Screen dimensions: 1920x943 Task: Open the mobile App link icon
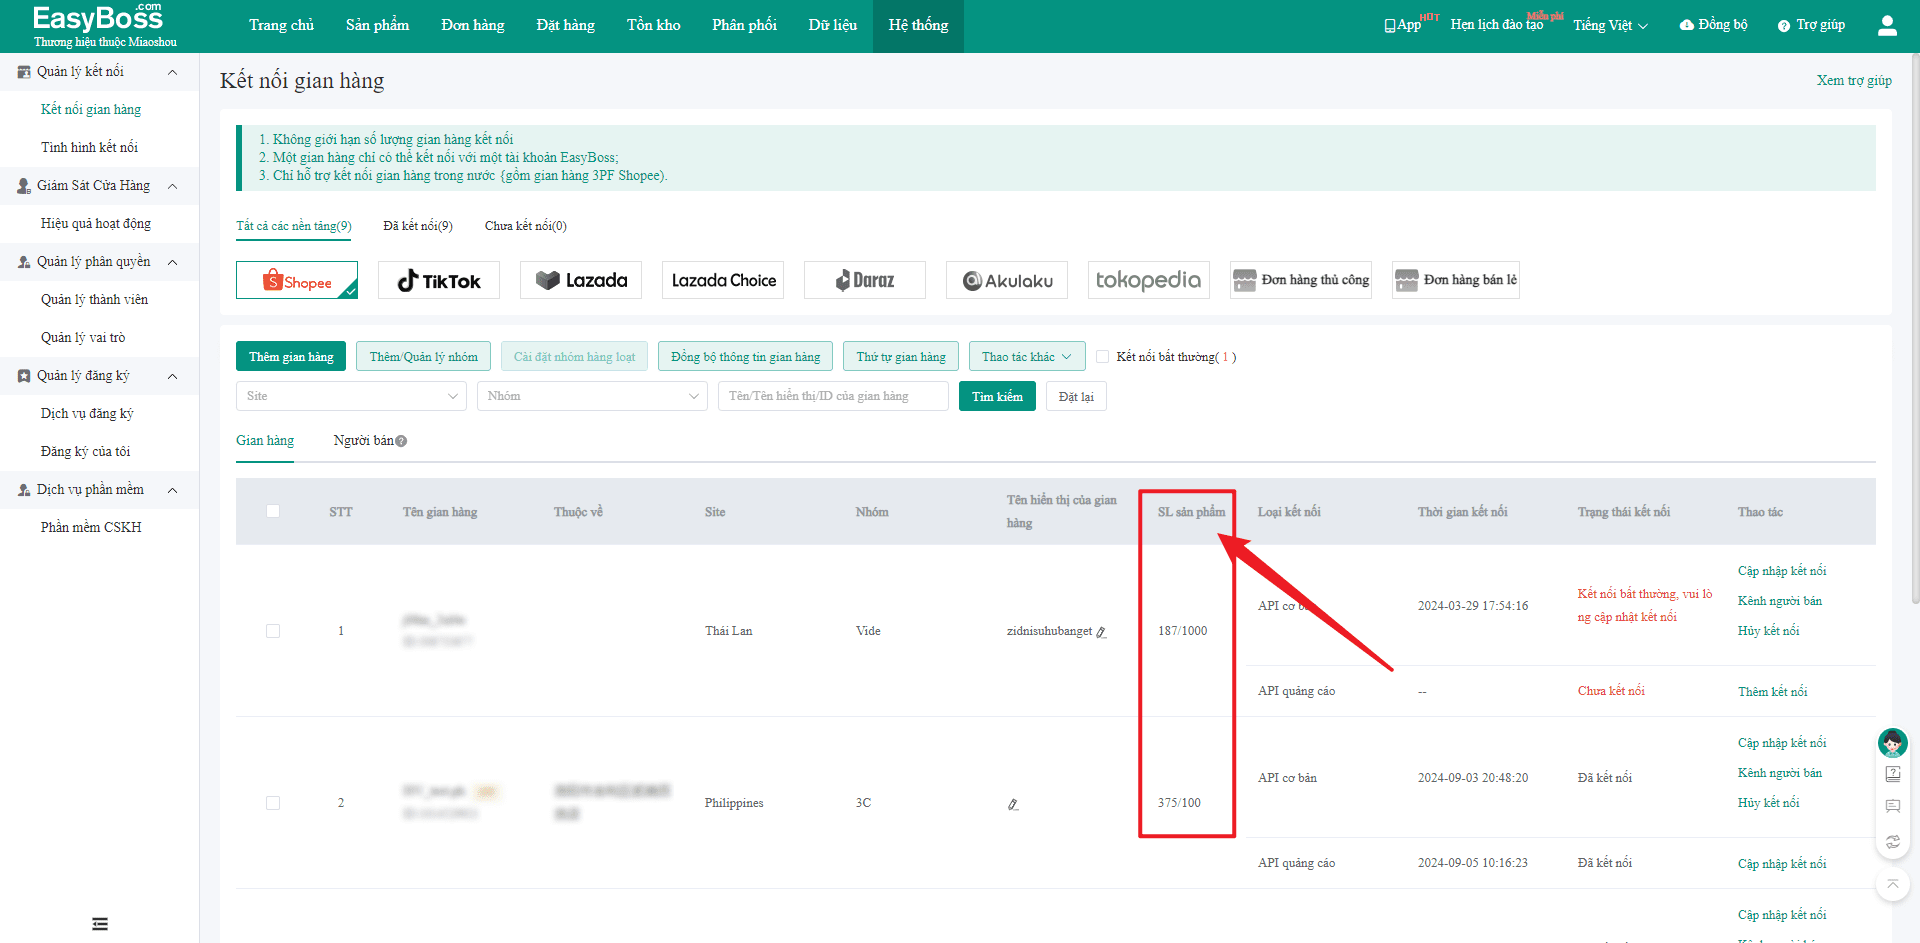coord(1389,26)
